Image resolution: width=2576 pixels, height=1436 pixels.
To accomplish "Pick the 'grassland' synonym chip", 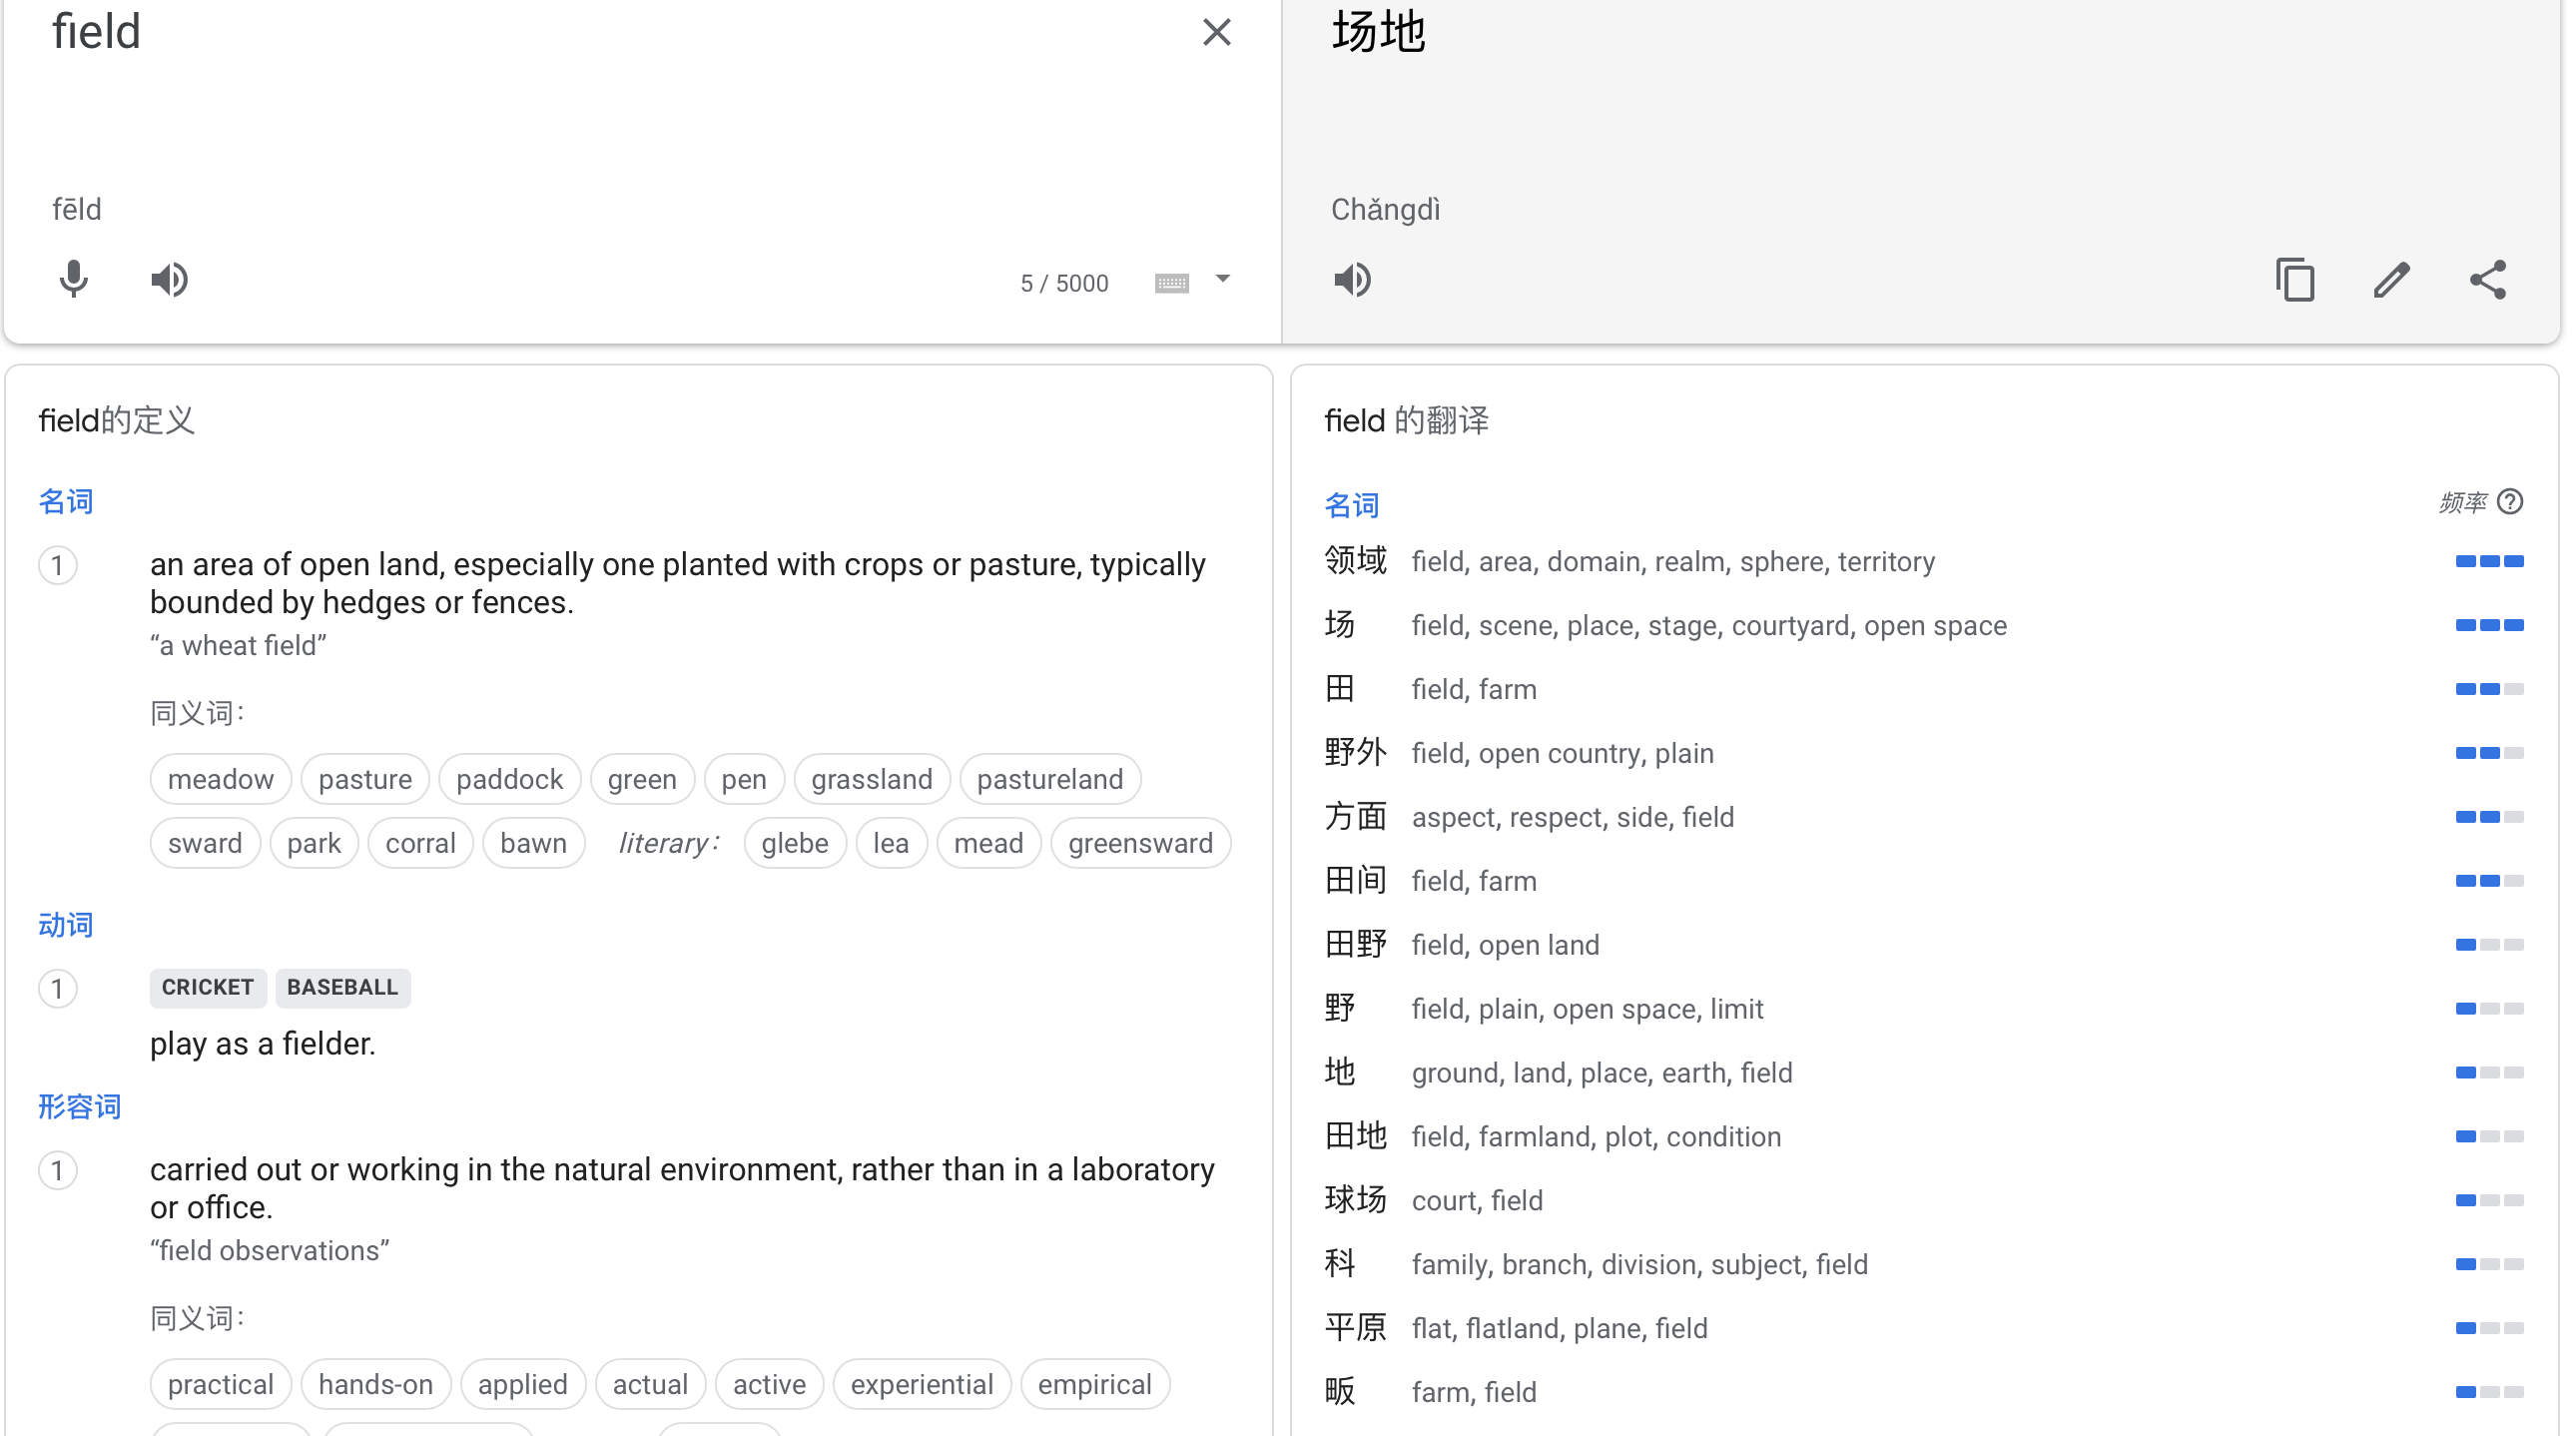I will pos(871,779).
